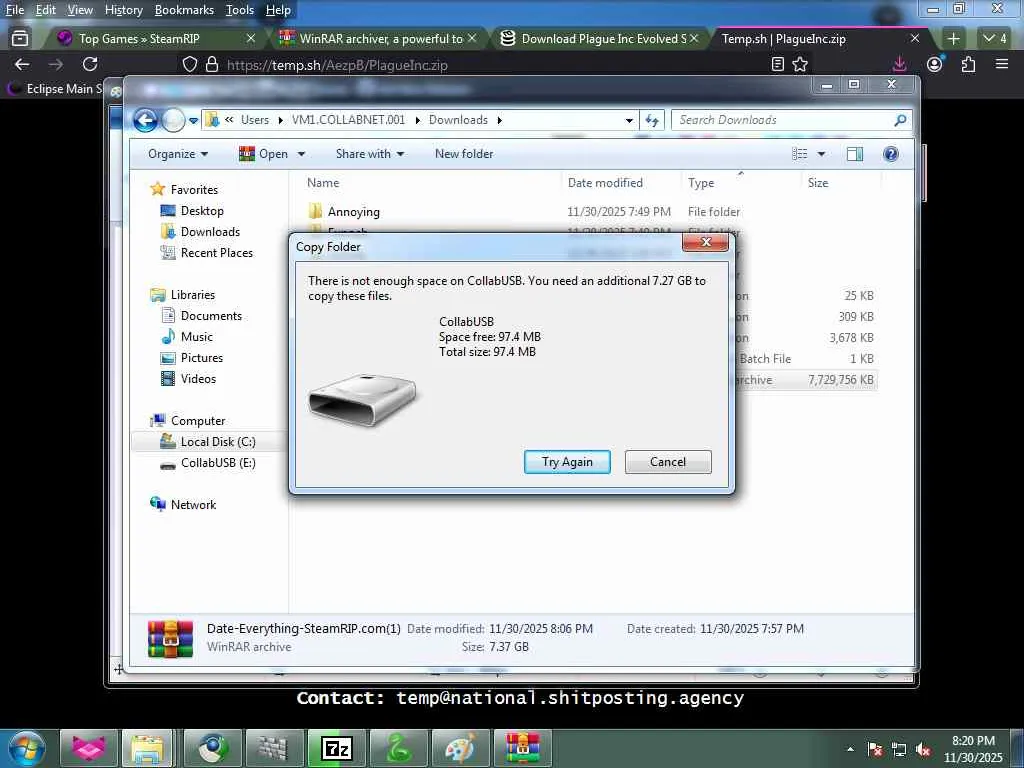Select Desktop in navigation pane
Screen dimensions: 1024x768
(202, 211)
